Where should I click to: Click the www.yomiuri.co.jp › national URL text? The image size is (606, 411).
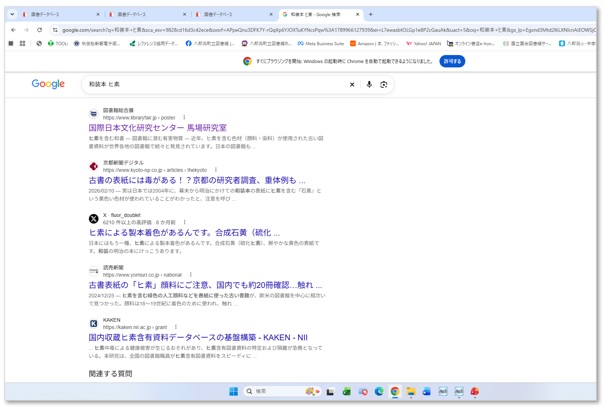click(x=142, y=275)
